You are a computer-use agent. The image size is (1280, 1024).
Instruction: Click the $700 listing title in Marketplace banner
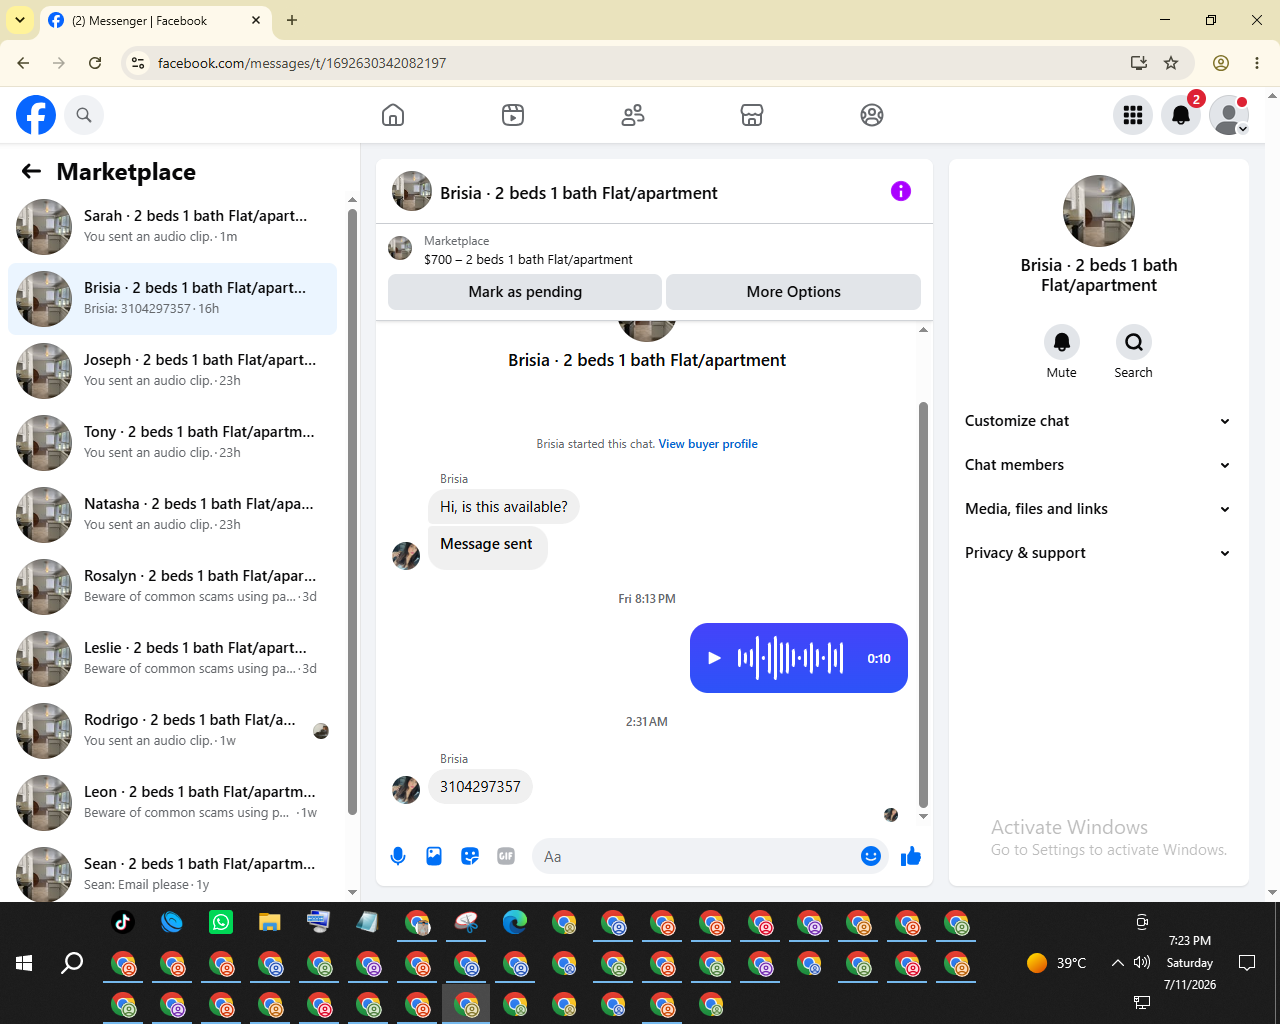point(528,260)
